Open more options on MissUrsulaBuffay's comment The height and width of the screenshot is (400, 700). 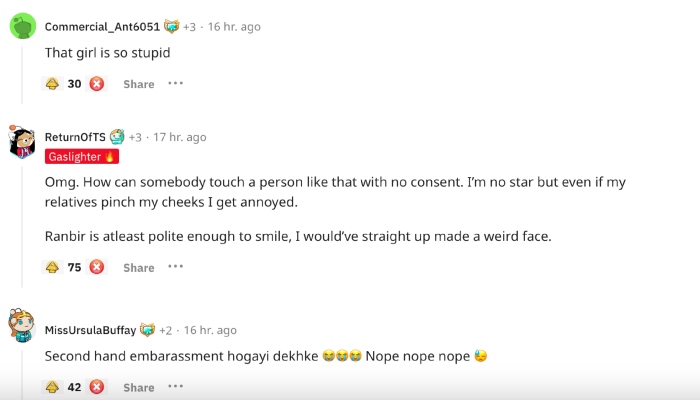pyautogui.click(x=176, y=387)
